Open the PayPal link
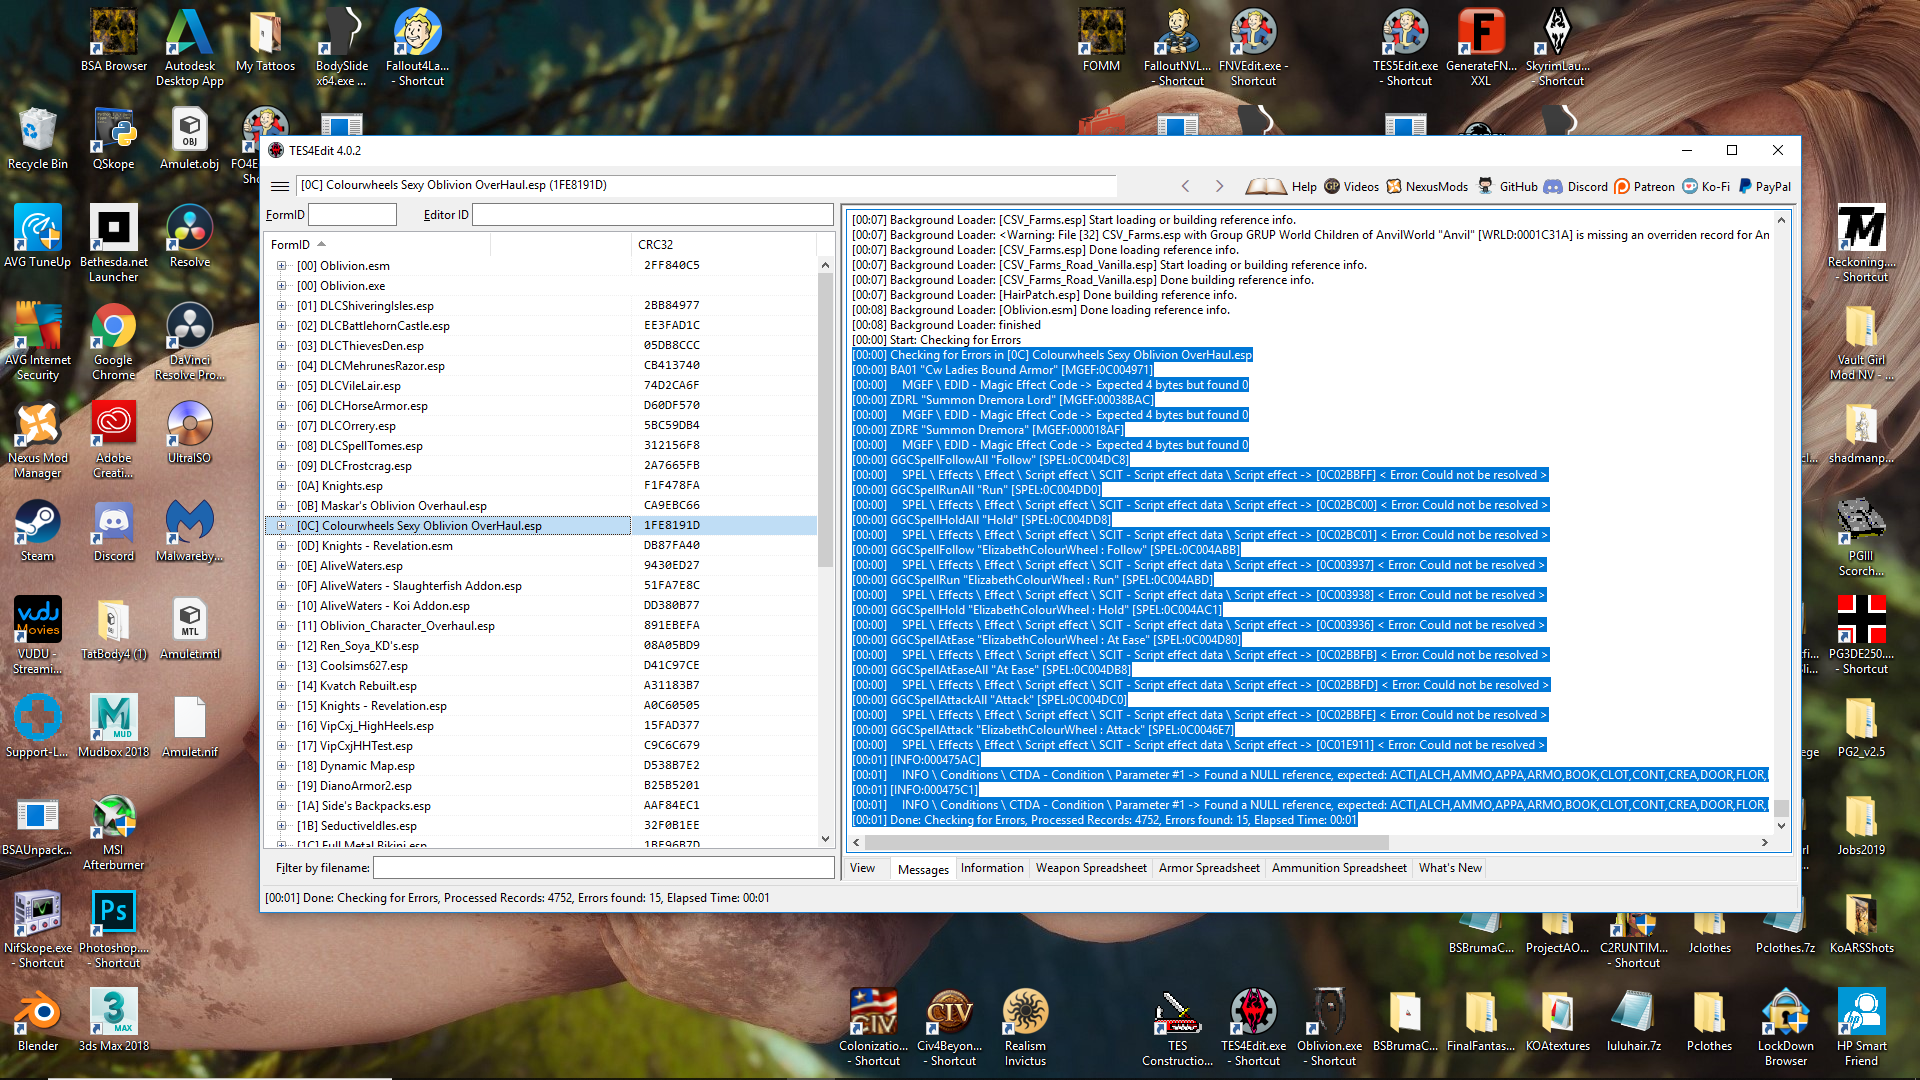1920x1080 pixels. pyautogui.click(x=1764, y=186)
